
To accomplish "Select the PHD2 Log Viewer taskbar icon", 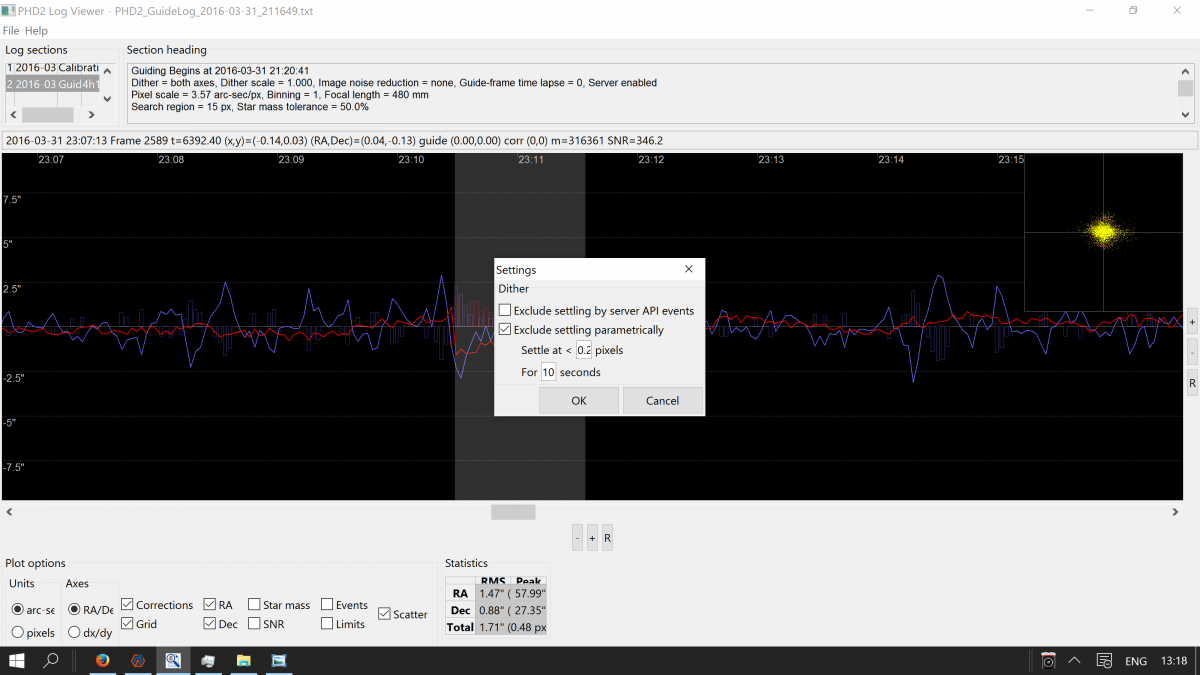I will (x=172, y=660).
